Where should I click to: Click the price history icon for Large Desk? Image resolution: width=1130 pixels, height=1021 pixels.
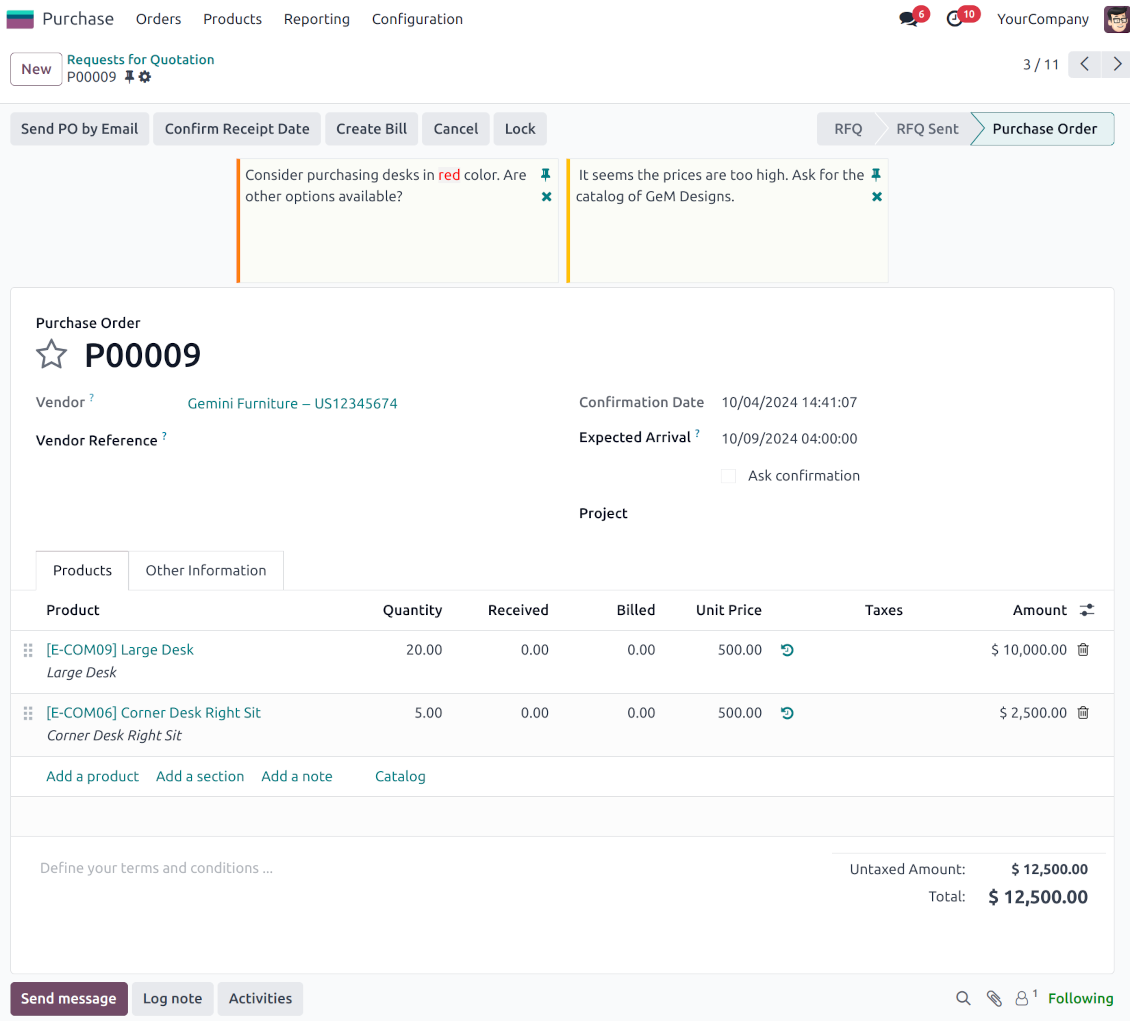(787, 650)
